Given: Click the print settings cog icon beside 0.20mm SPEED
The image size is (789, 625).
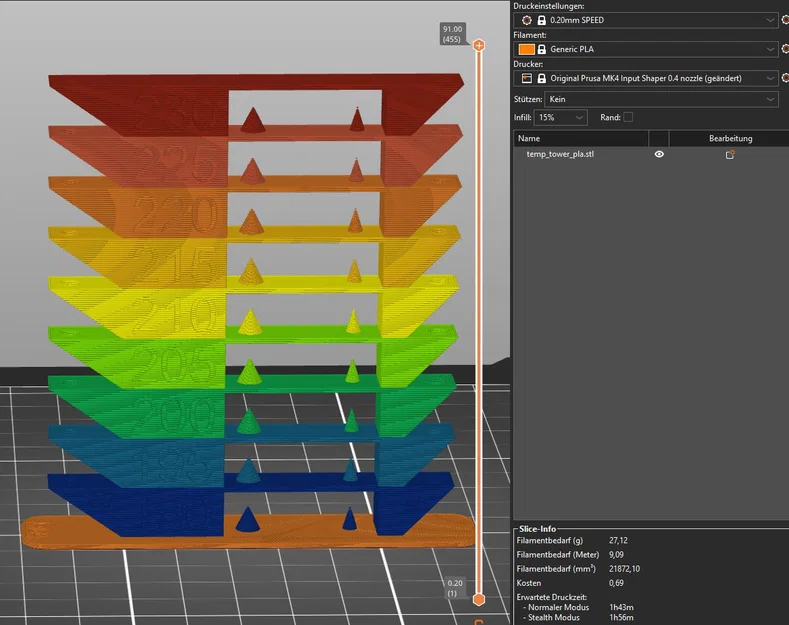Looking at the screenshot, I should point(526,20).
